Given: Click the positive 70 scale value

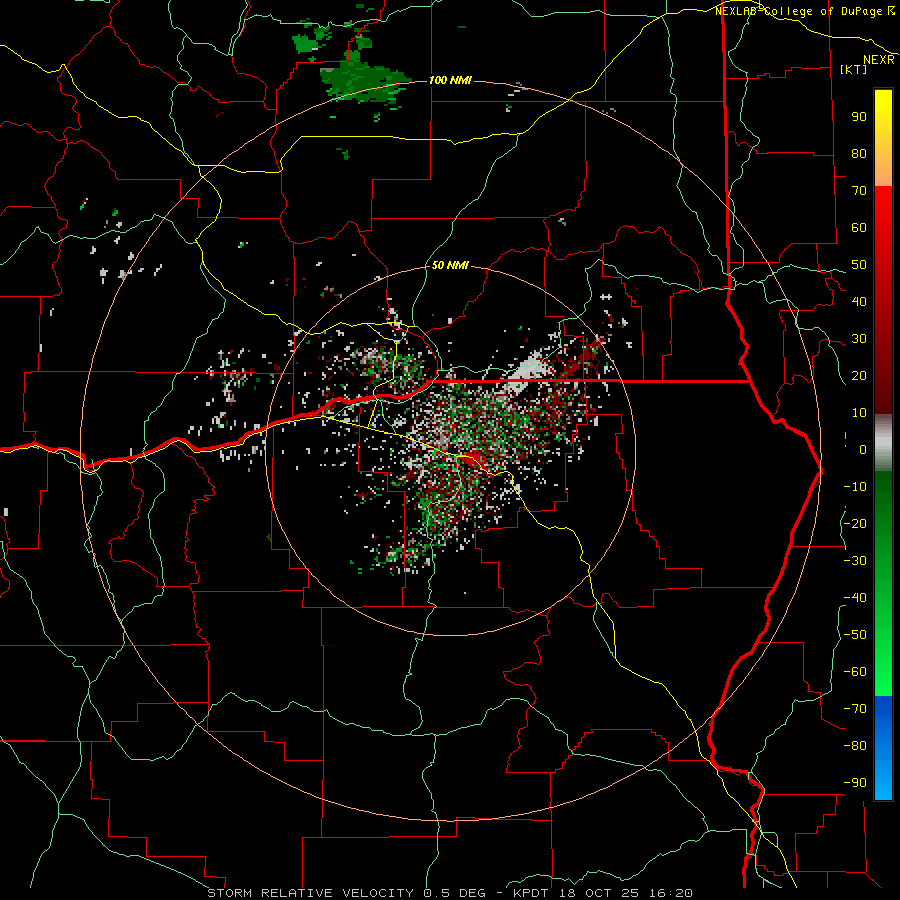Looking at the screenshot, I should pos(859,191).
